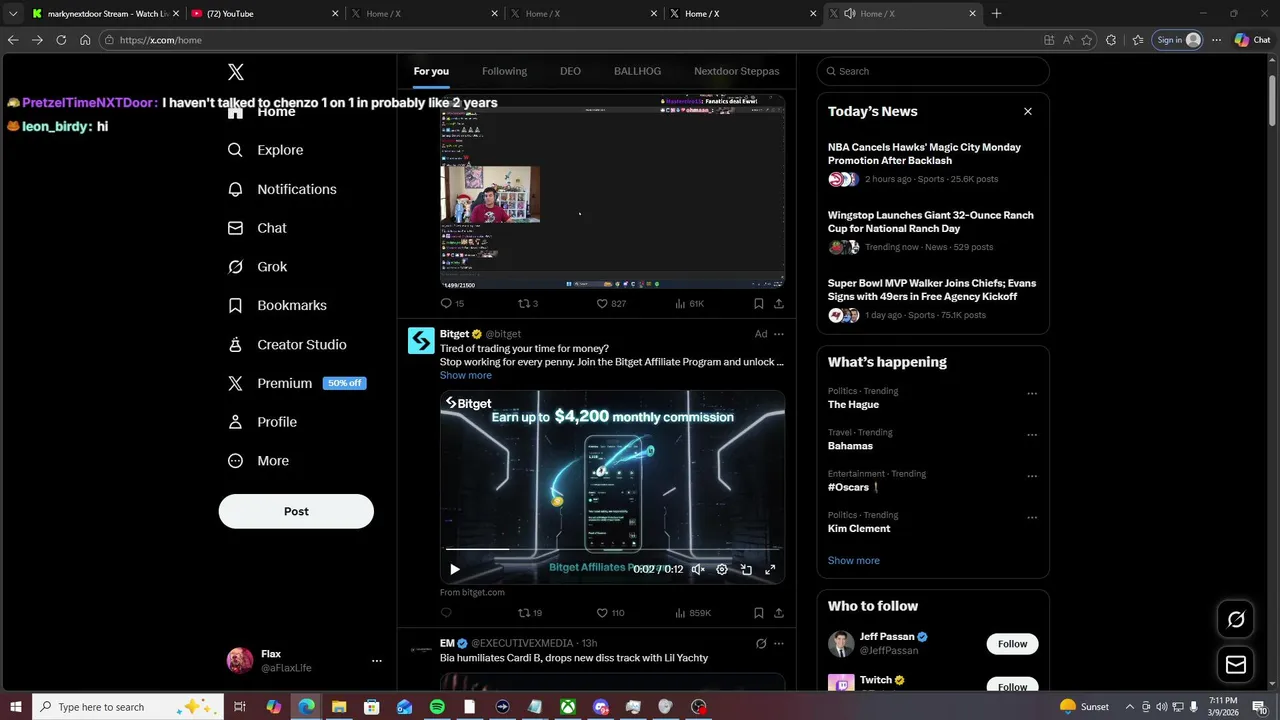Switch to the Following tab
The image size is (1280, 720).
pos(504,71)
